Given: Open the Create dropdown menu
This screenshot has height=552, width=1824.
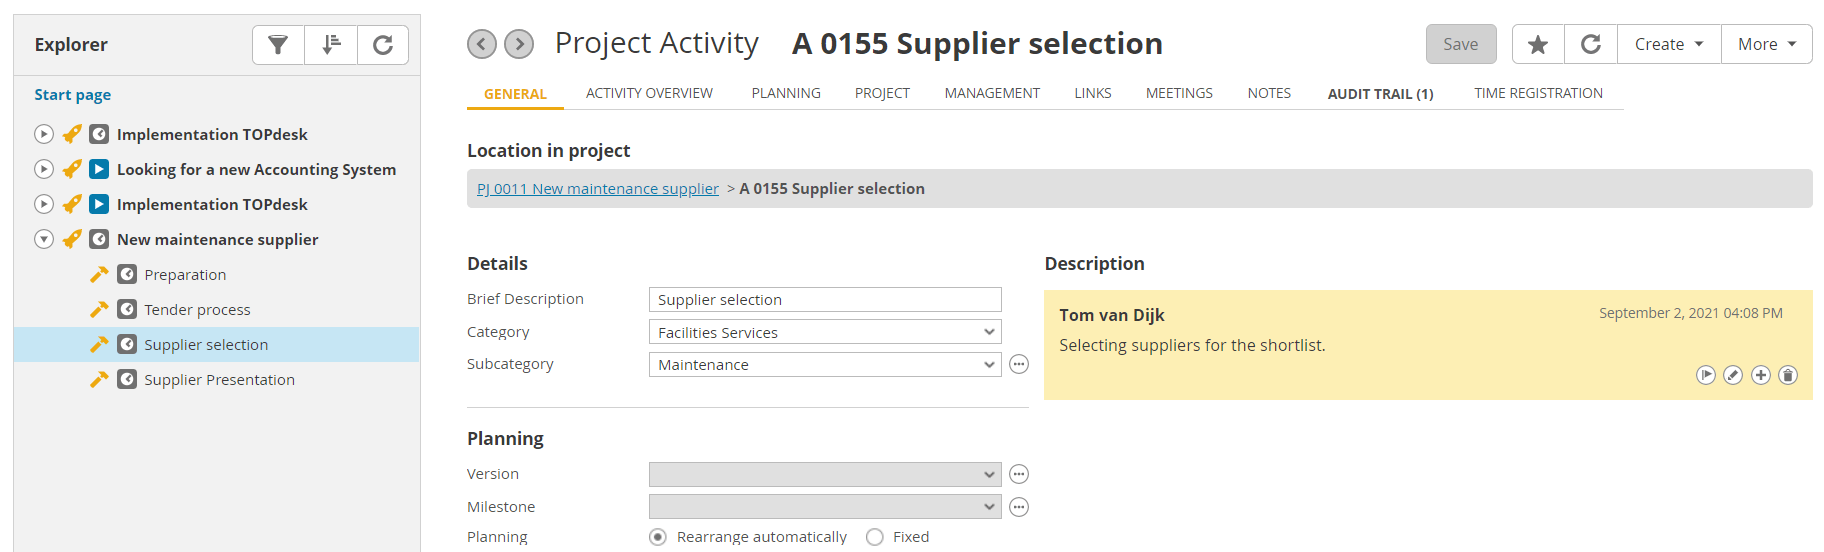Looking at the screenshot, I should pyautogui.click(x=1669, y=44).
